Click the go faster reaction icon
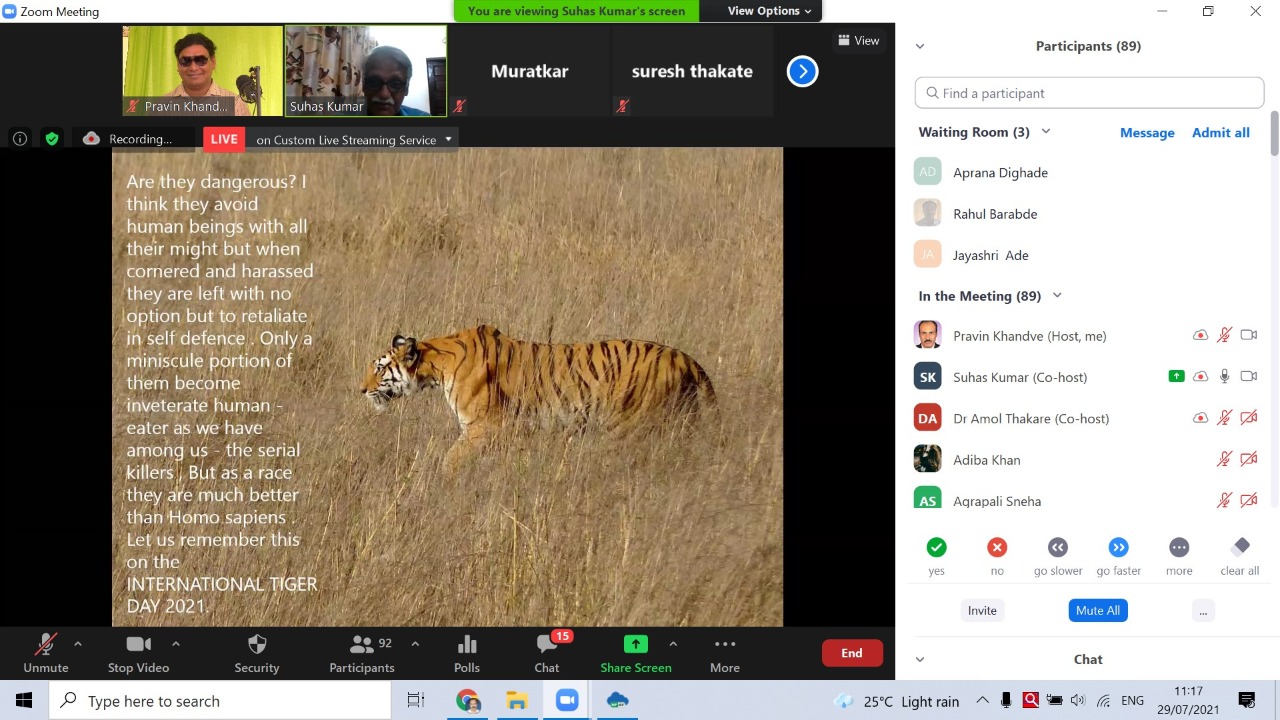The height and width of the screenshot is (720, 1280). click(1118, 547)
